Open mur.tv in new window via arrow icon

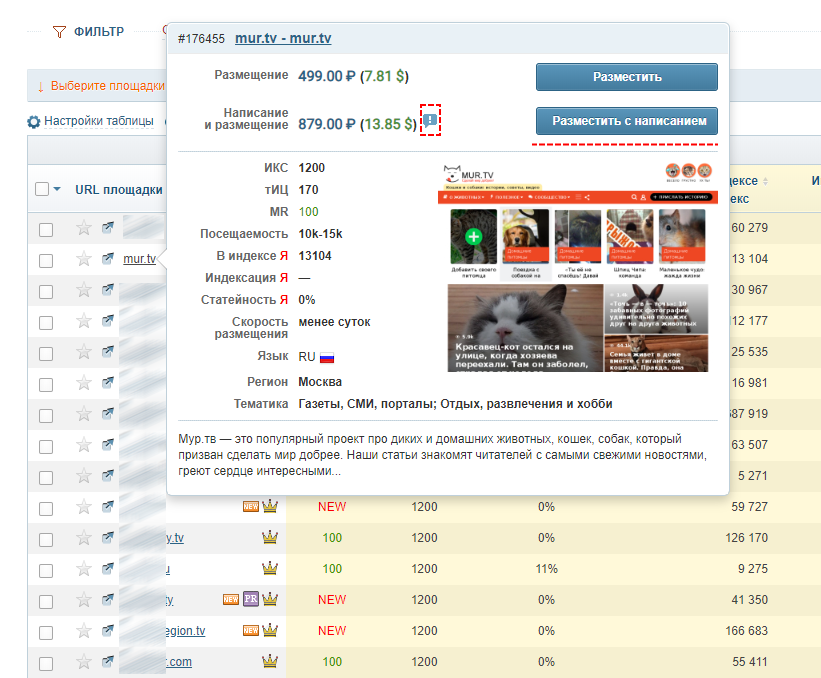coord(108,258)
